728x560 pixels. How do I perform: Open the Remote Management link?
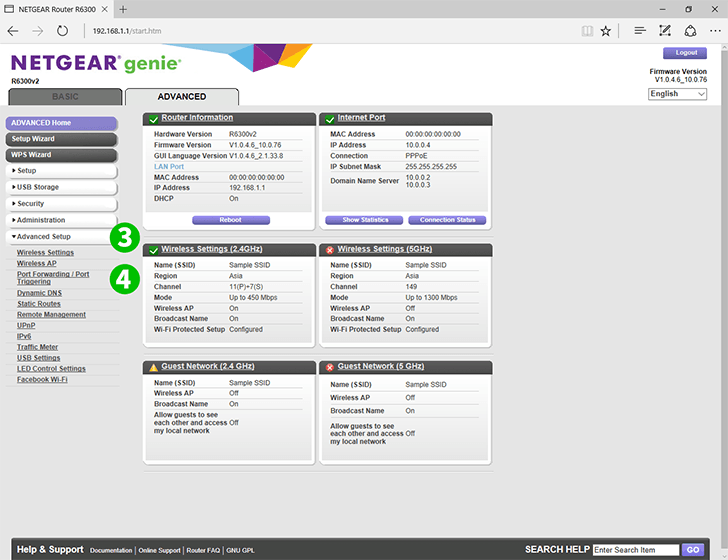pyautogui.click(x=52, y=315)
